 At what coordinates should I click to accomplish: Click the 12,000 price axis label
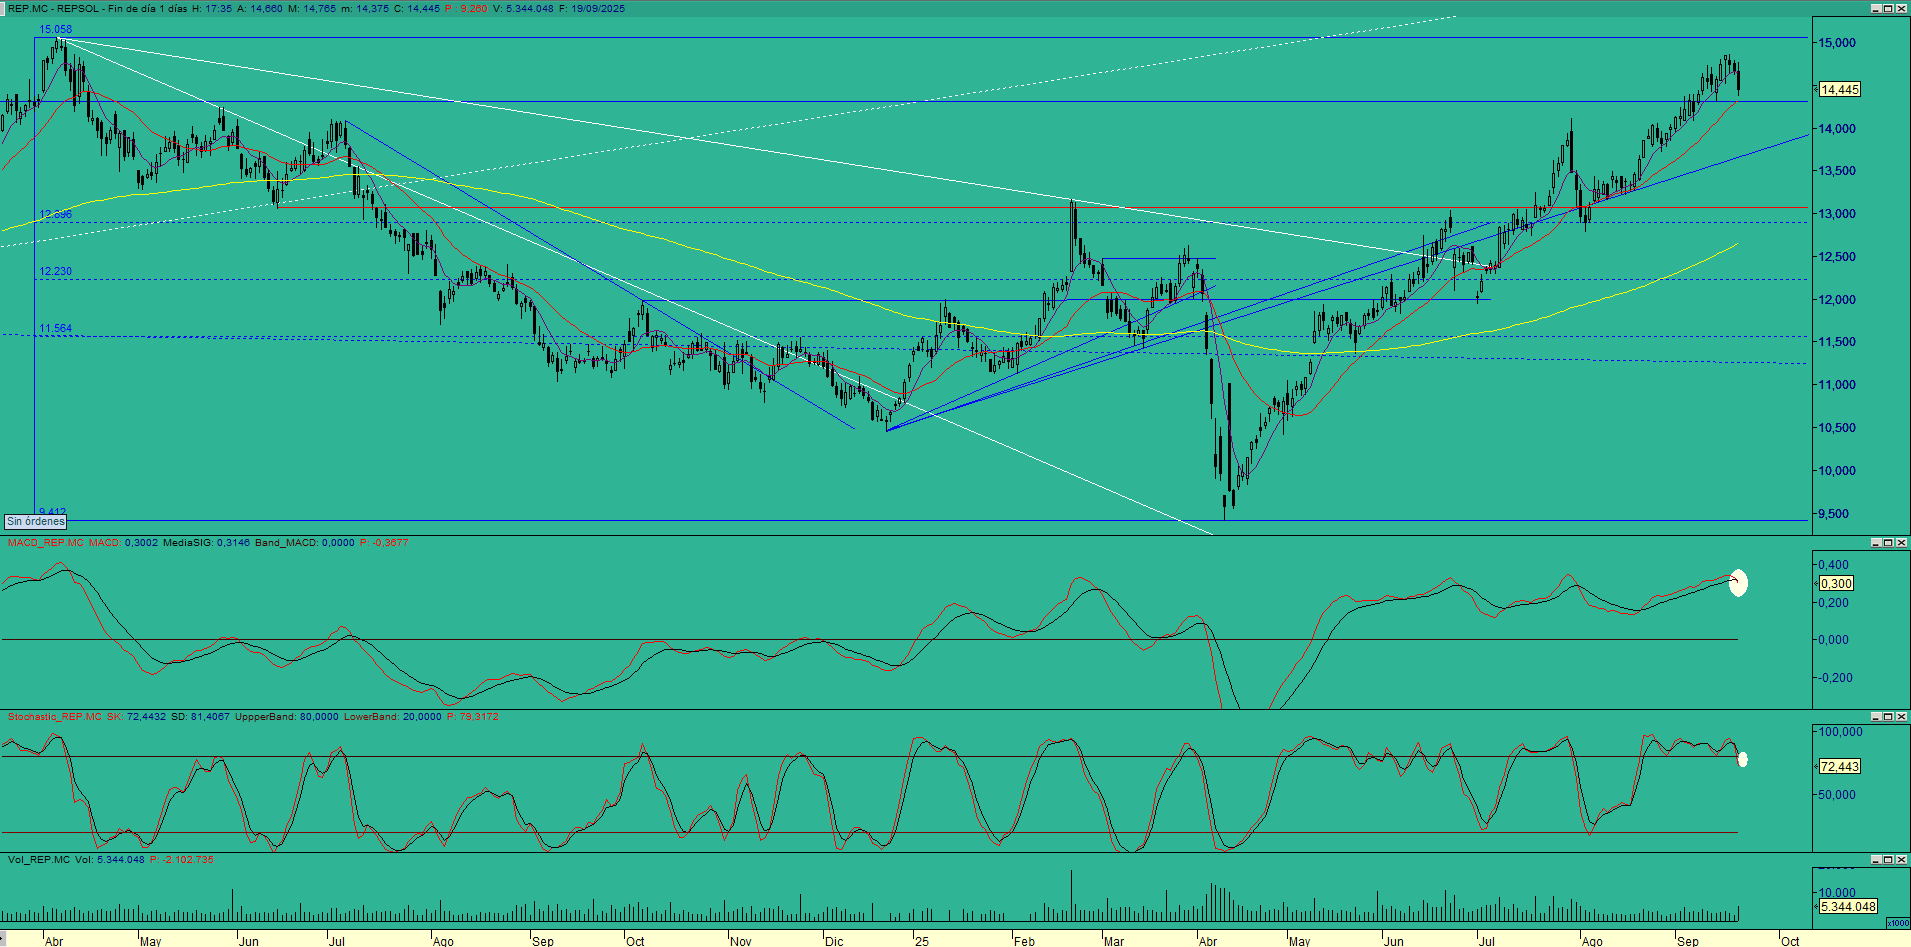coord(1837,300)
